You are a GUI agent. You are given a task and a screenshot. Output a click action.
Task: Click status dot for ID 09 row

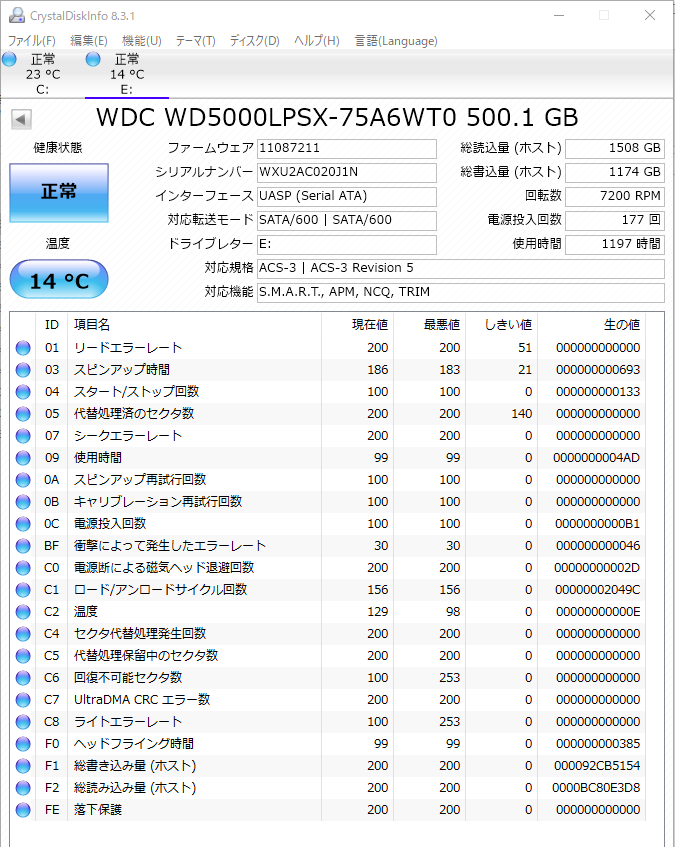(23, 458)
